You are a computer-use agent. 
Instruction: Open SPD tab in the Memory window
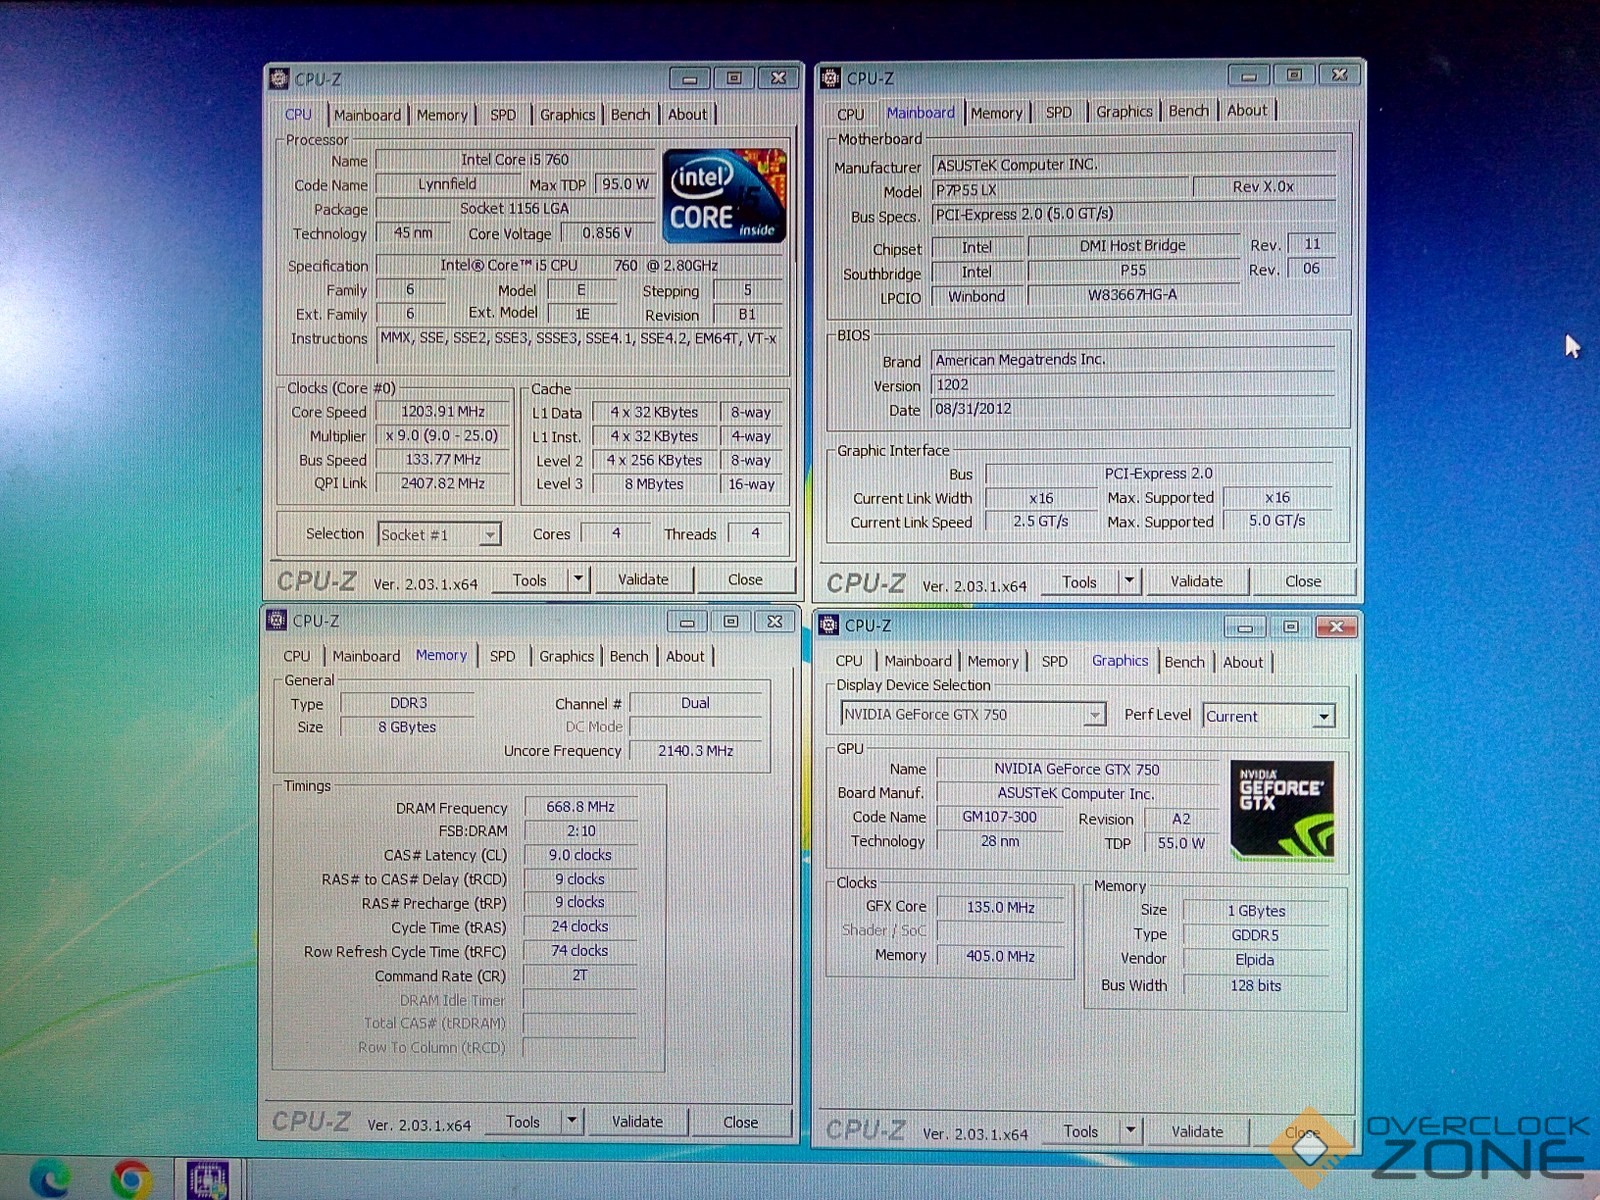(x=502, y=656)
